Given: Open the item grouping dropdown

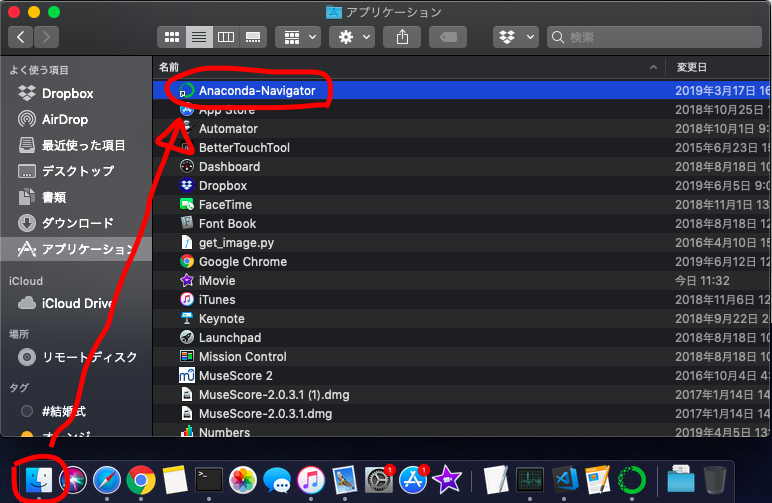Looking at the screenshot, I should click(x=298, y=37).
